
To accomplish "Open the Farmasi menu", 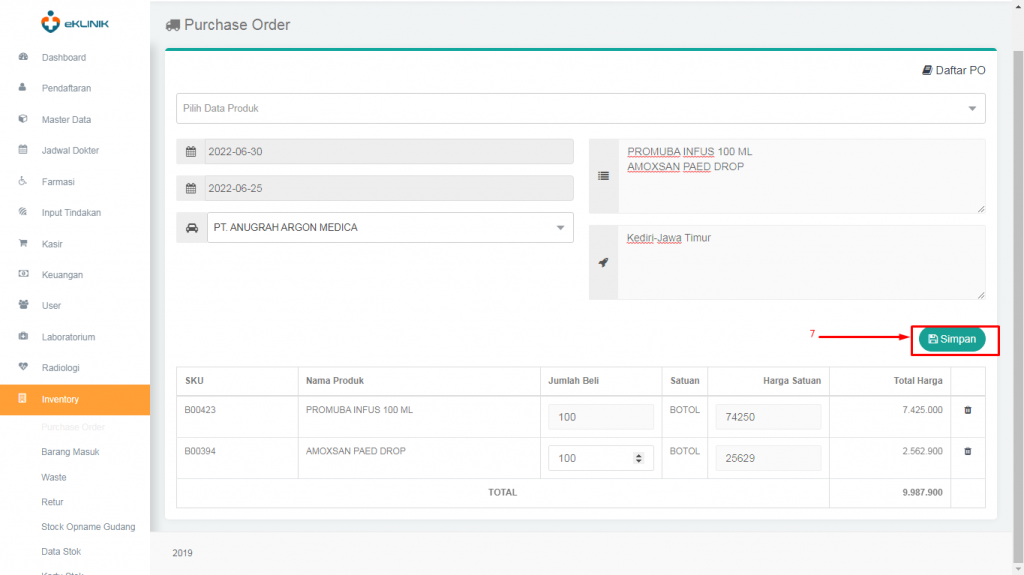I will pyautogui.click(x=57, y=182).
